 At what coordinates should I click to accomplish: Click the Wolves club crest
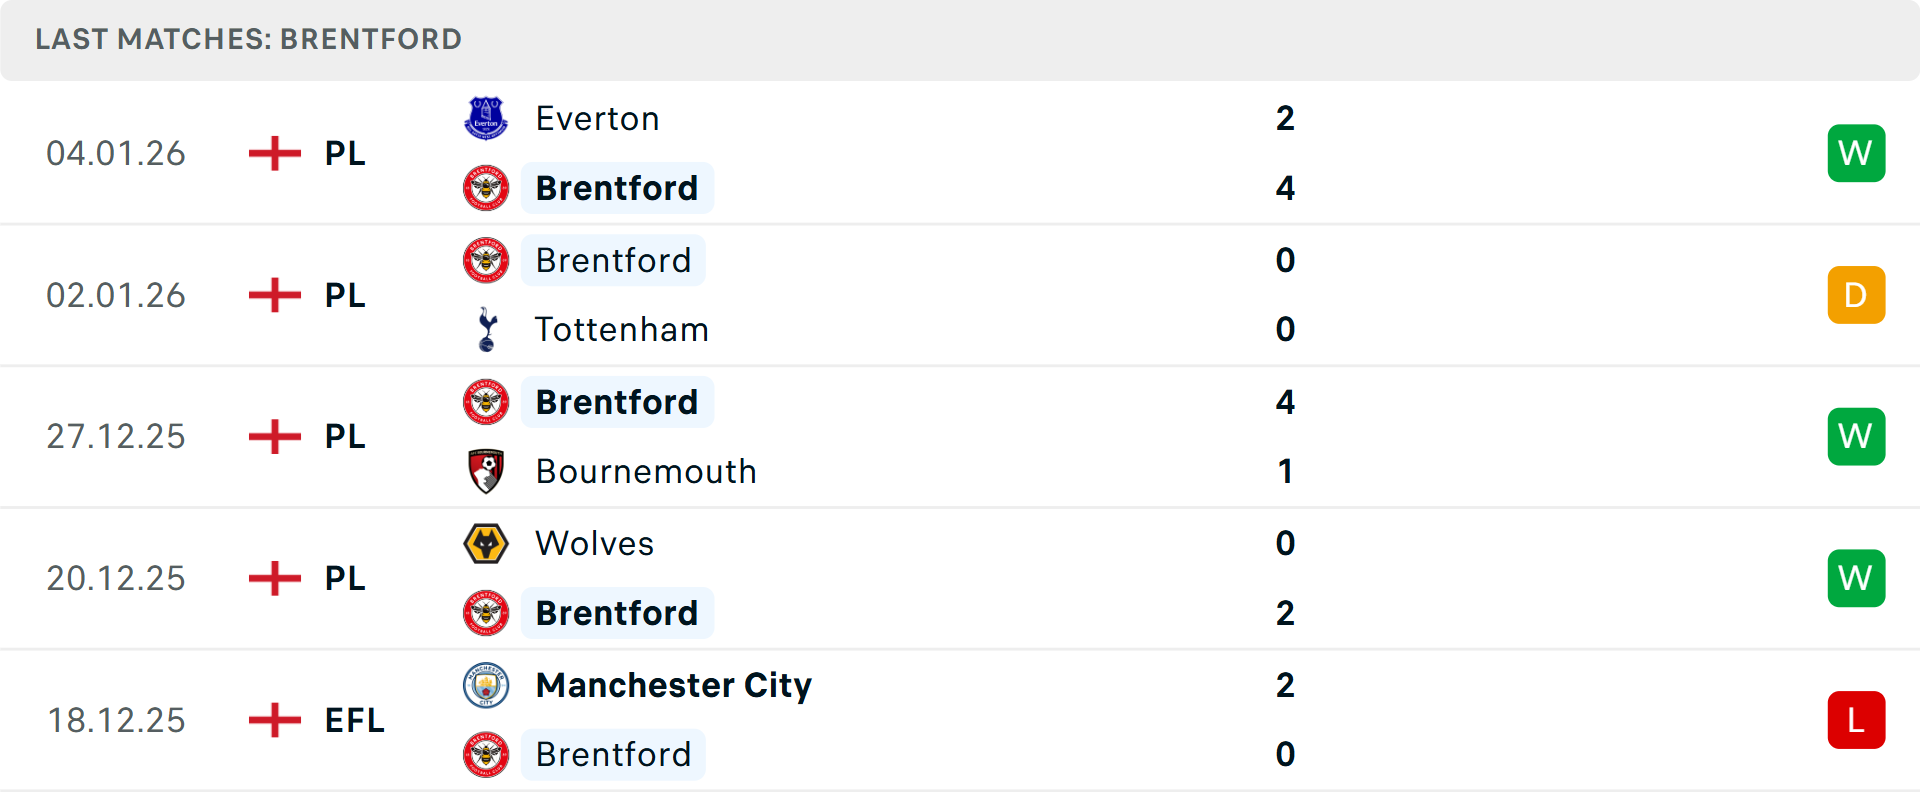pyautogui.click(x=486, y=544)
